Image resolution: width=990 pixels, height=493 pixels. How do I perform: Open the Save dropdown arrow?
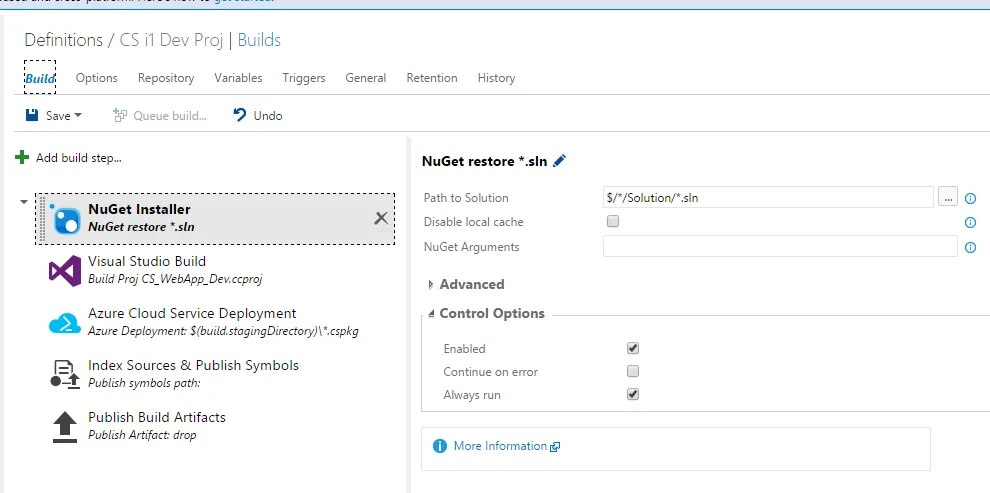(x=78, y=116)
